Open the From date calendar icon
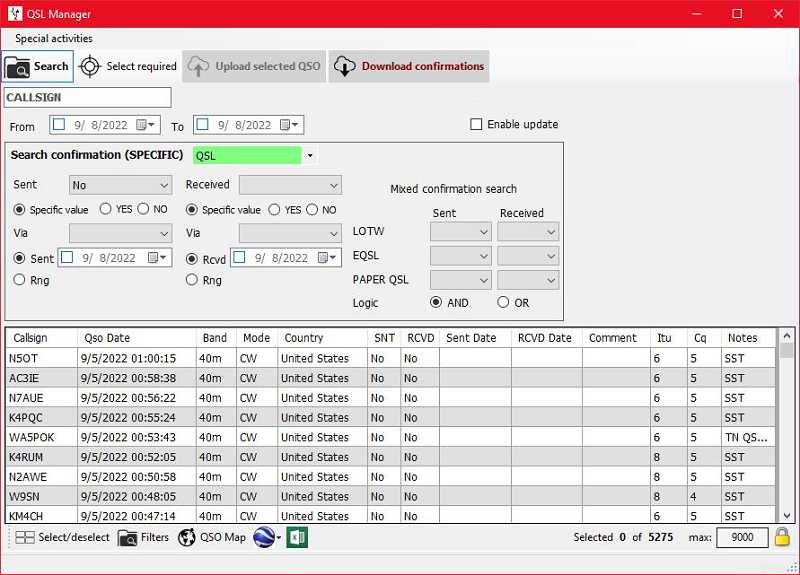Image resolution: width=800 pixels, height=575 pixels. tap(145, 125)
